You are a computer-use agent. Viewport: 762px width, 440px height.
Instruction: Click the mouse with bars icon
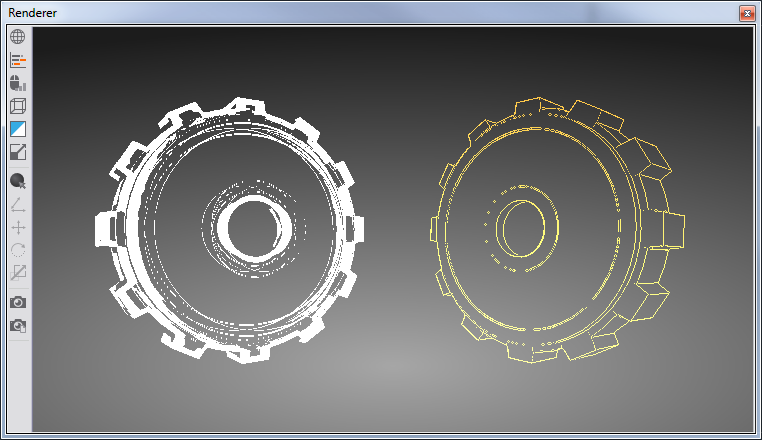(x=18, y=83)
